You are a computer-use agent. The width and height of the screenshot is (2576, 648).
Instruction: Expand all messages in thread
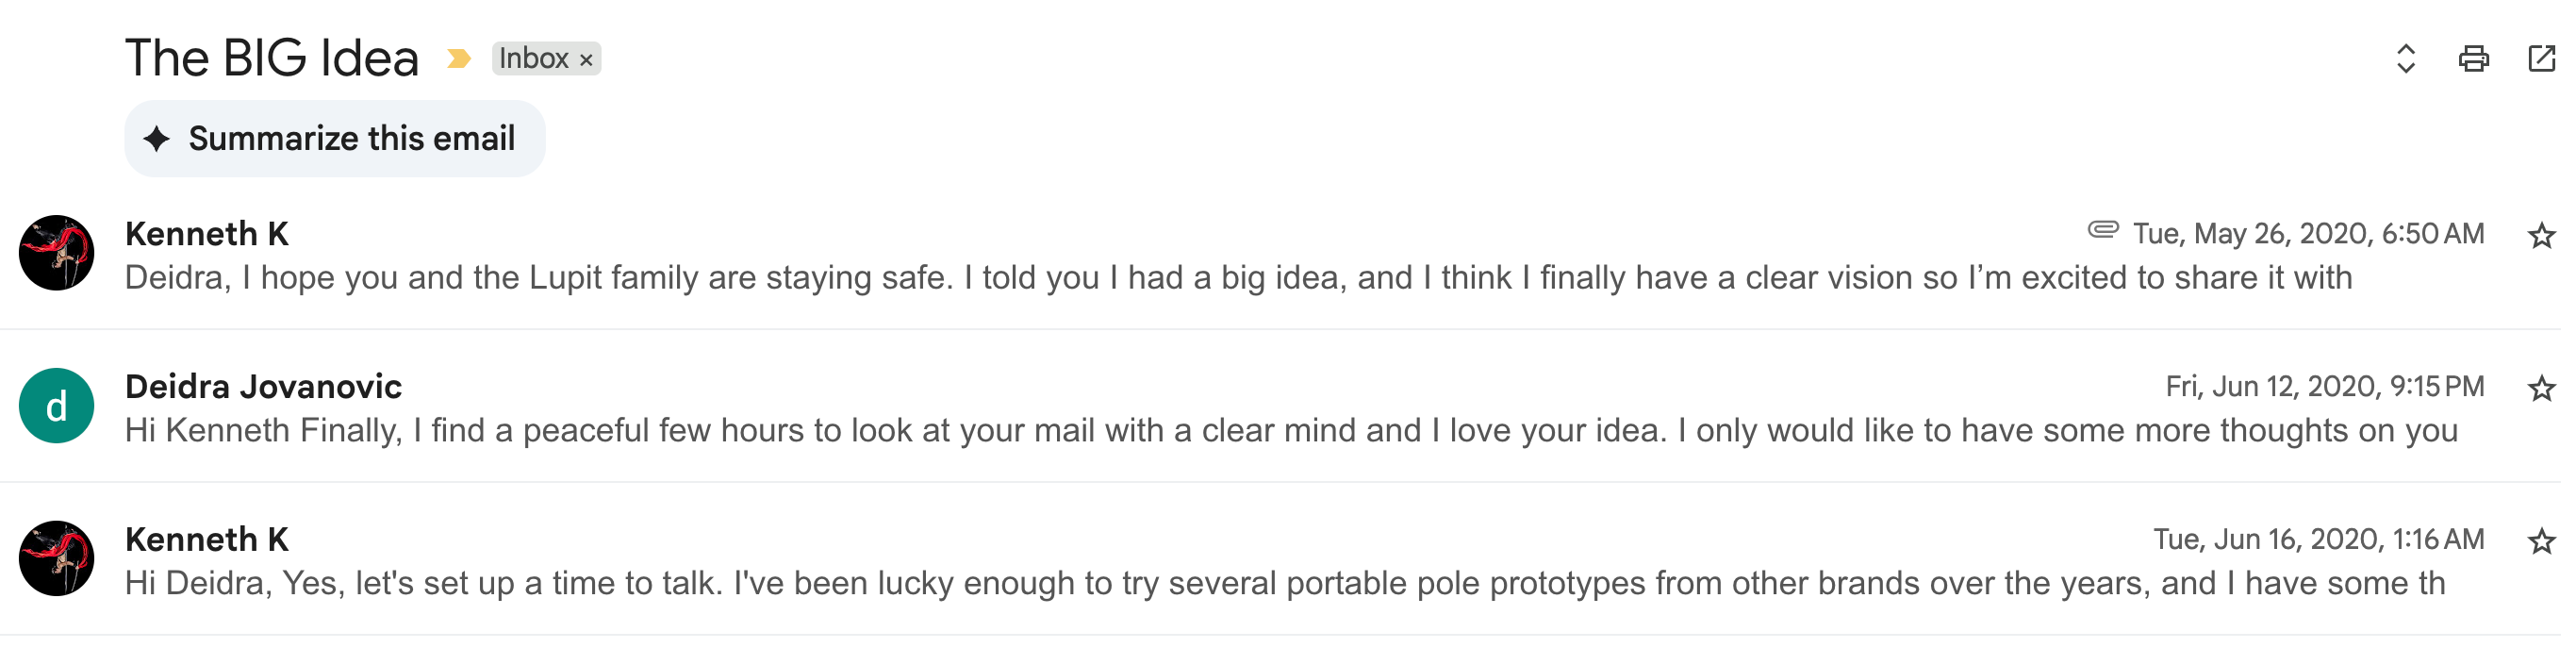2405,59
